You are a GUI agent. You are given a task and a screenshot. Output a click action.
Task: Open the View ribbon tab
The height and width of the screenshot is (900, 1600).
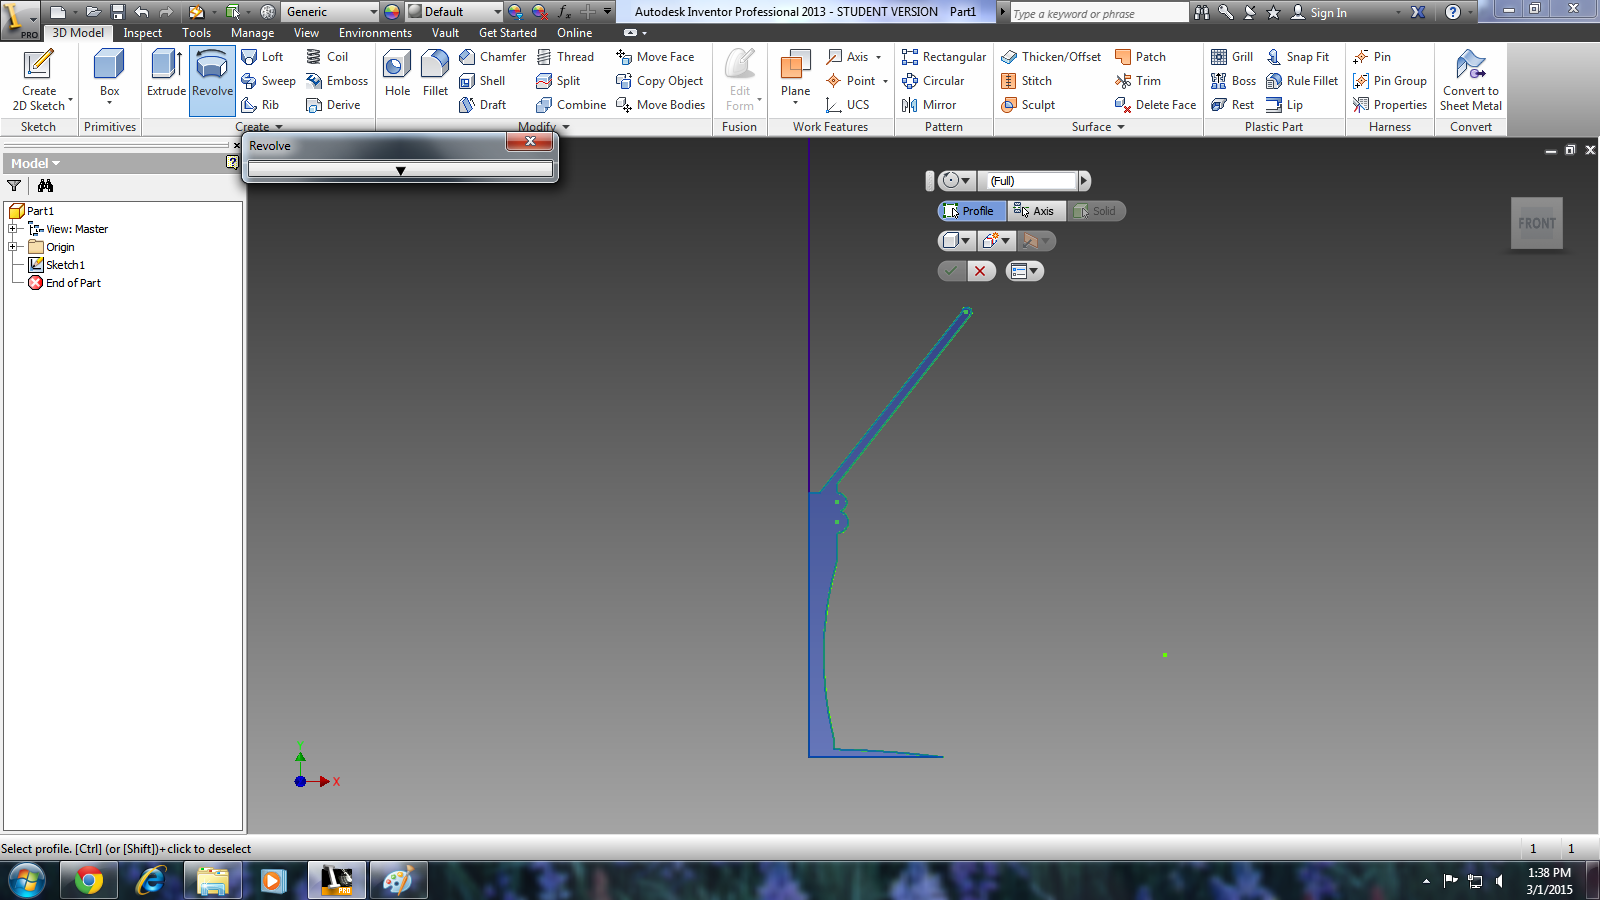(306, 33)
